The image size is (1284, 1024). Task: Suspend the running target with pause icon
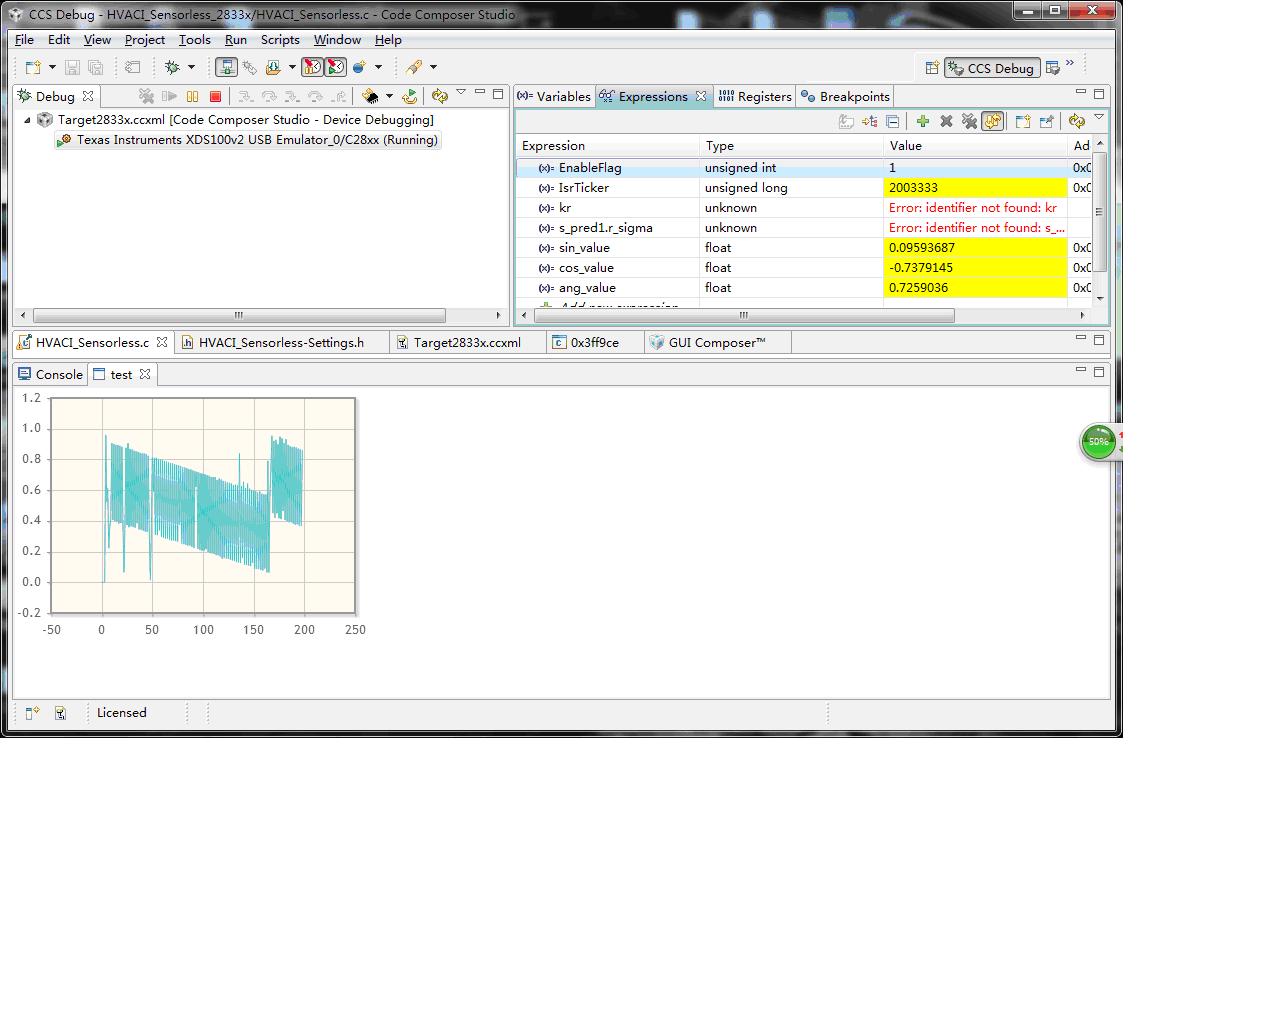[193, 96]
